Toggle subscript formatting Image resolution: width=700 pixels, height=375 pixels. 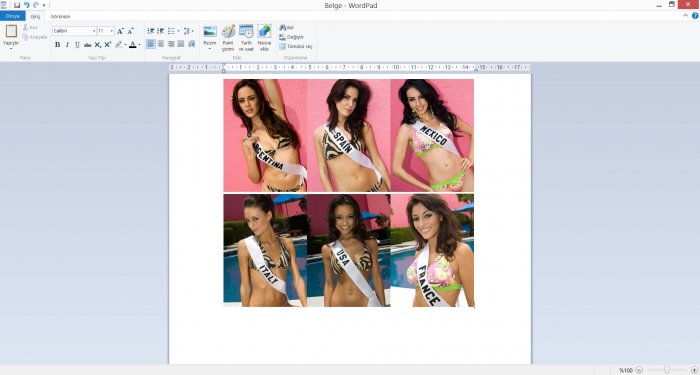(98, 45)
